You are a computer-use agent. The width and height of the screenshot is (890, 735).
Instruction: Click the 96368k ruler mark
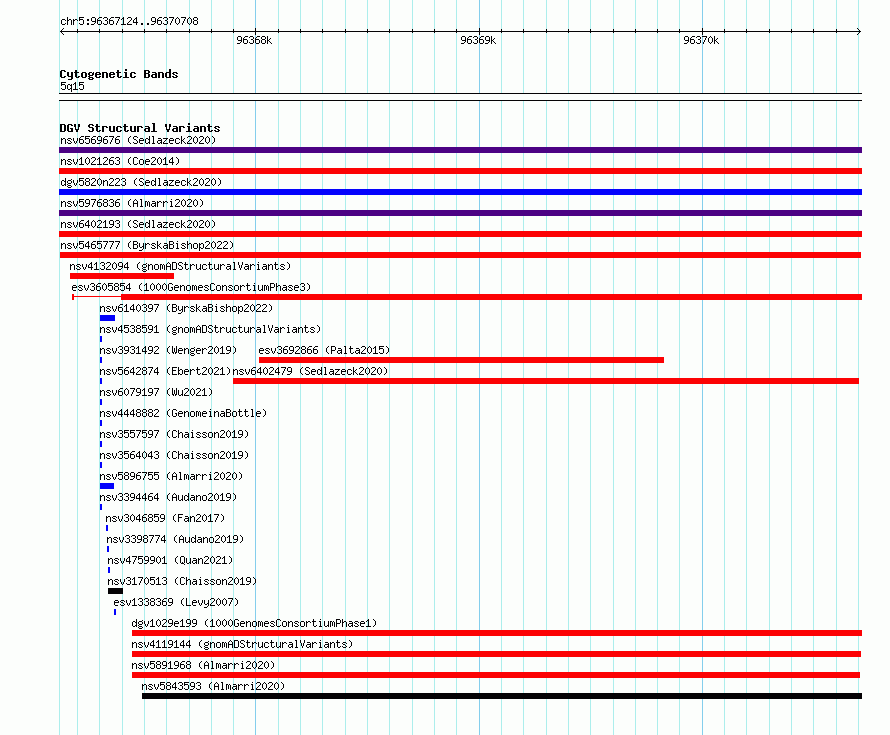tap(254, 40)
